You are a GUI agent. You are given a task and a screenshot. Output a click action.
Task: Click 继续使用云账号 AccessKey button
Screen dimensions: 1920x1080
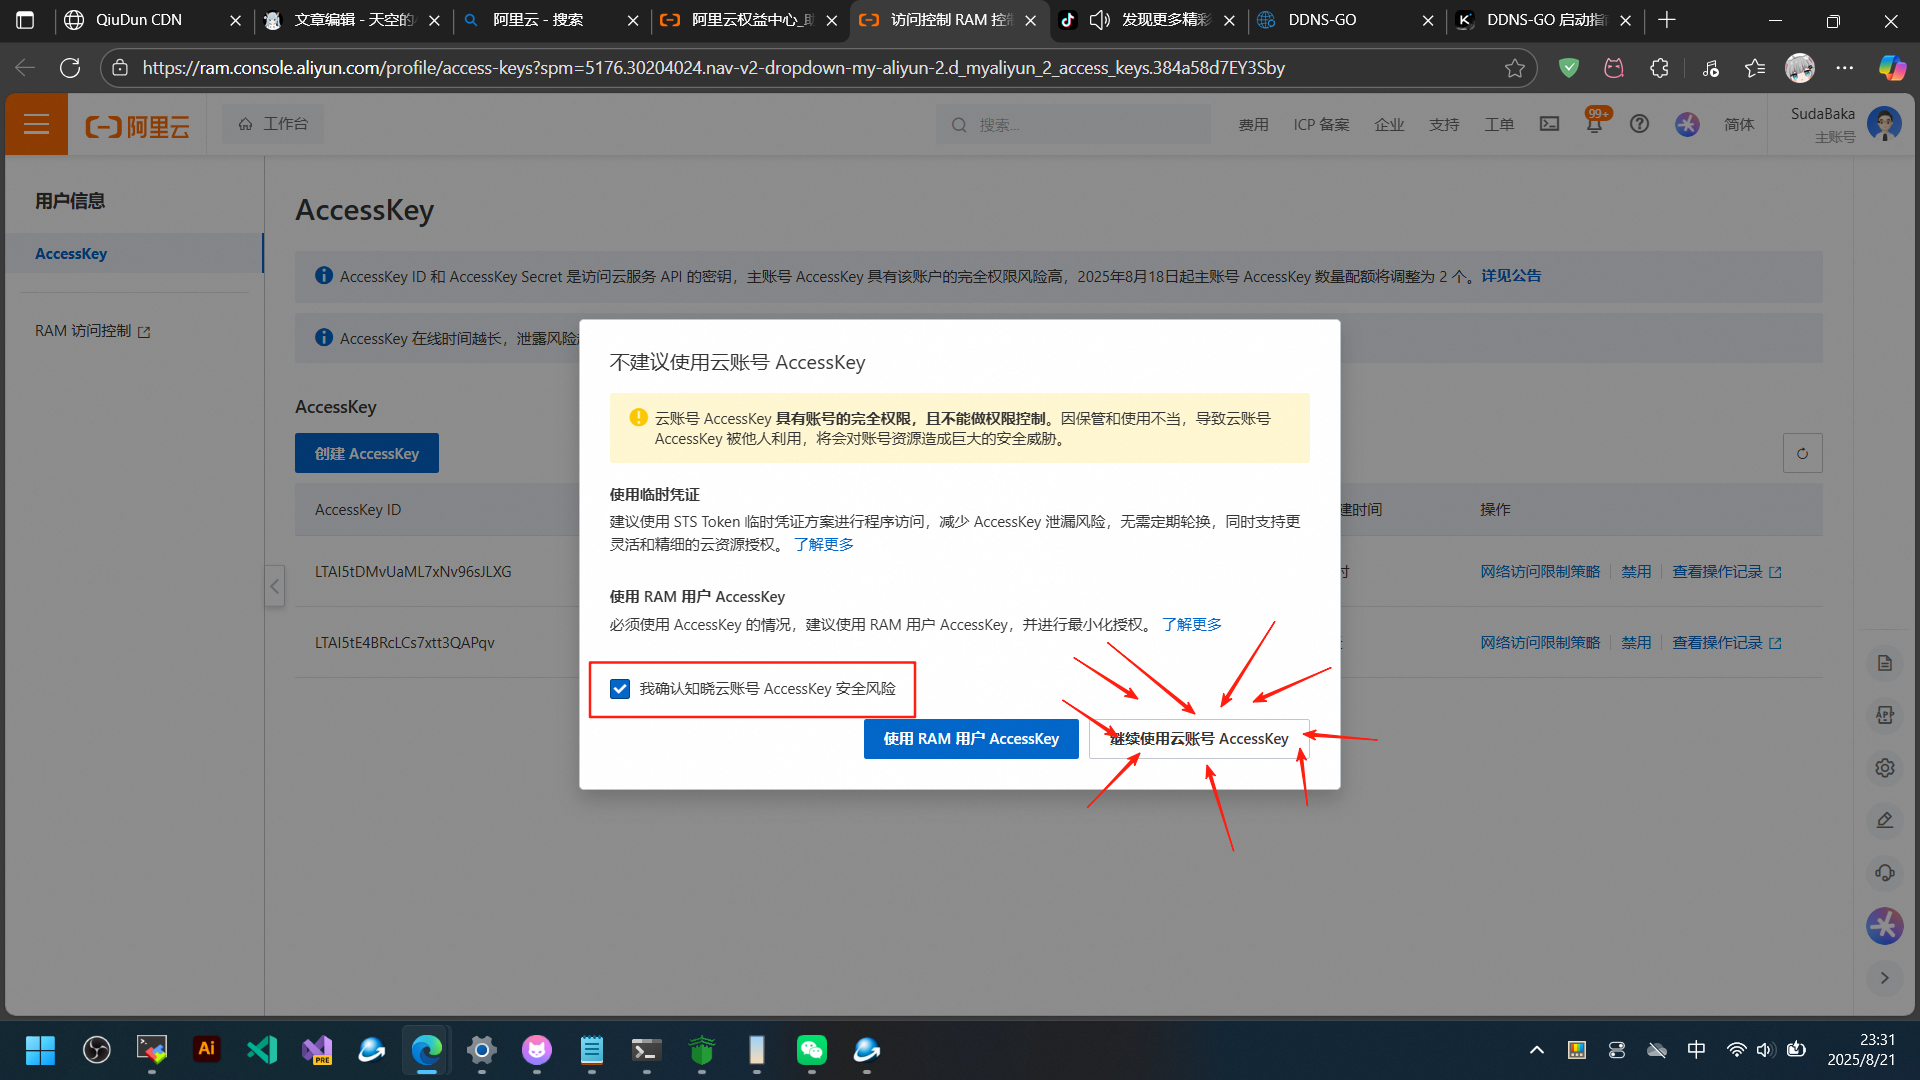coord(1198,739)
